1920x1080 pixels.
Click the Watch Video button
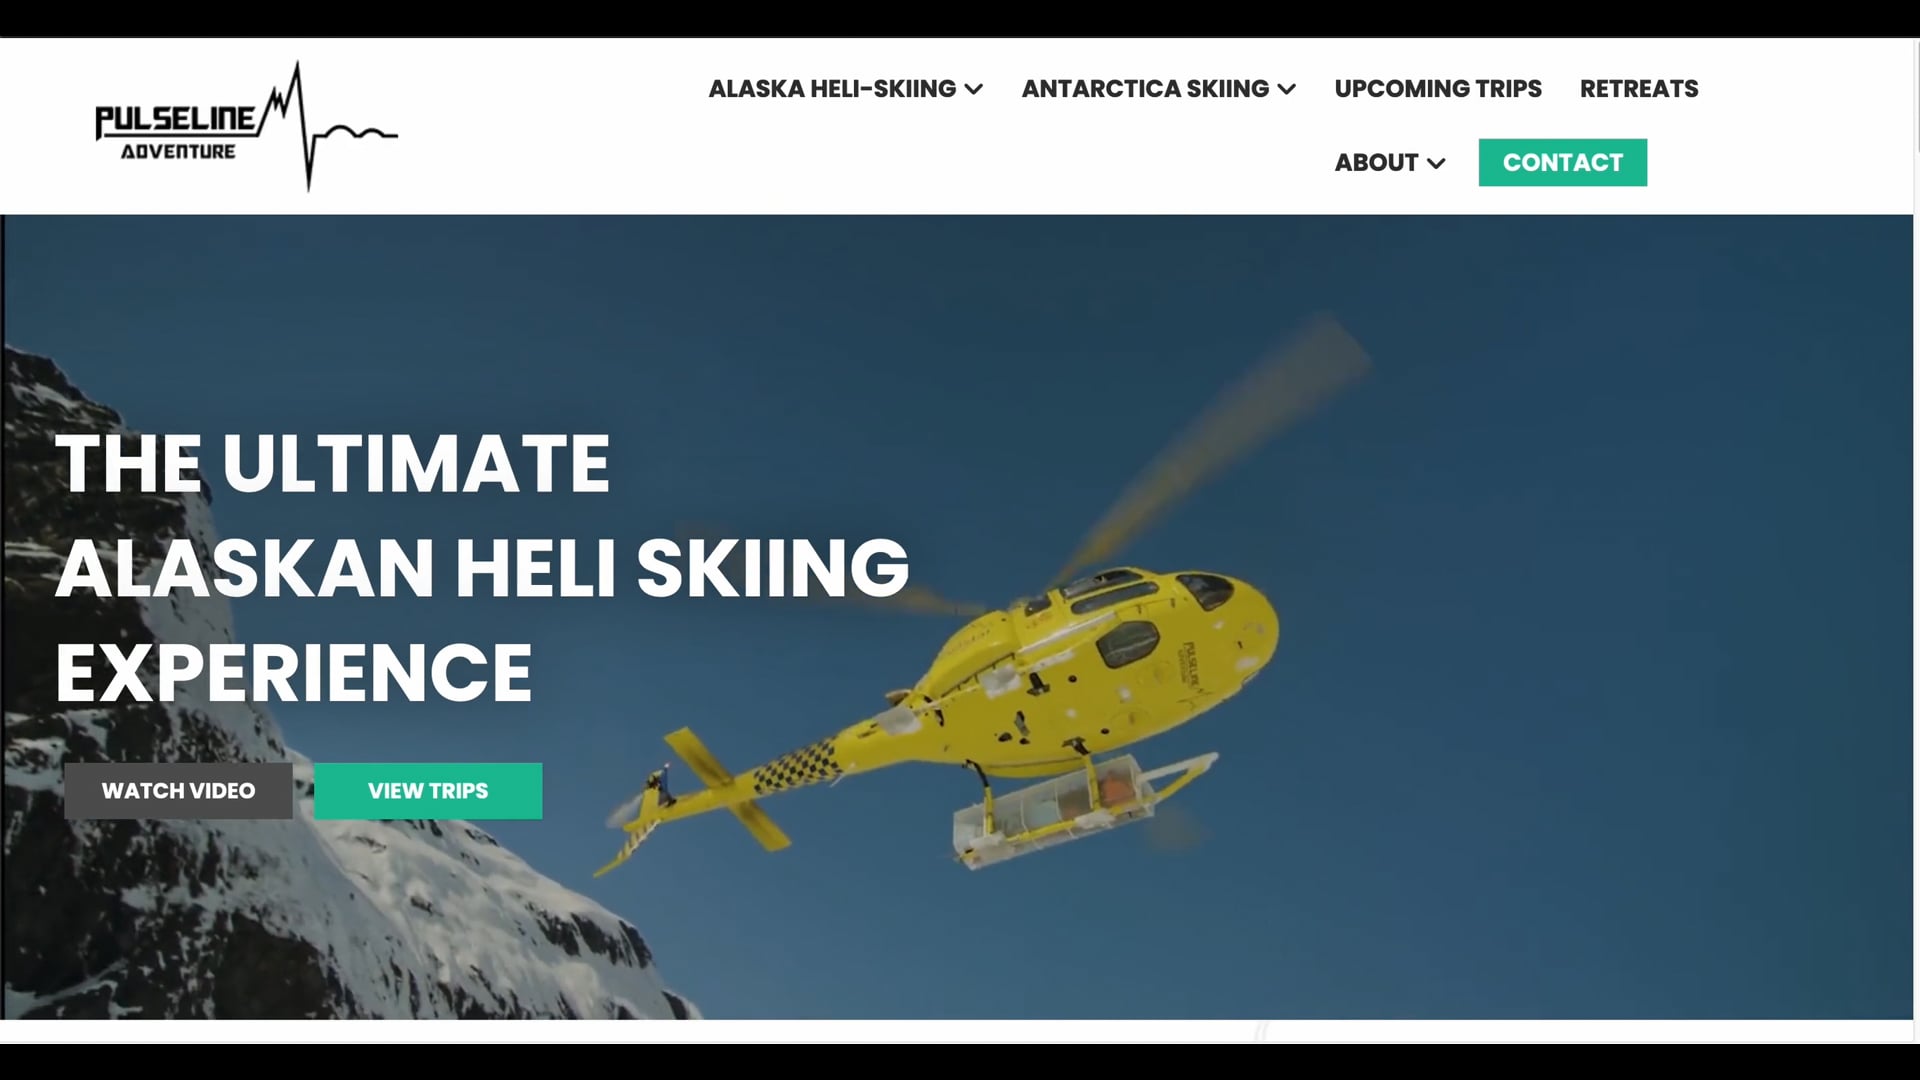point(178,791)
